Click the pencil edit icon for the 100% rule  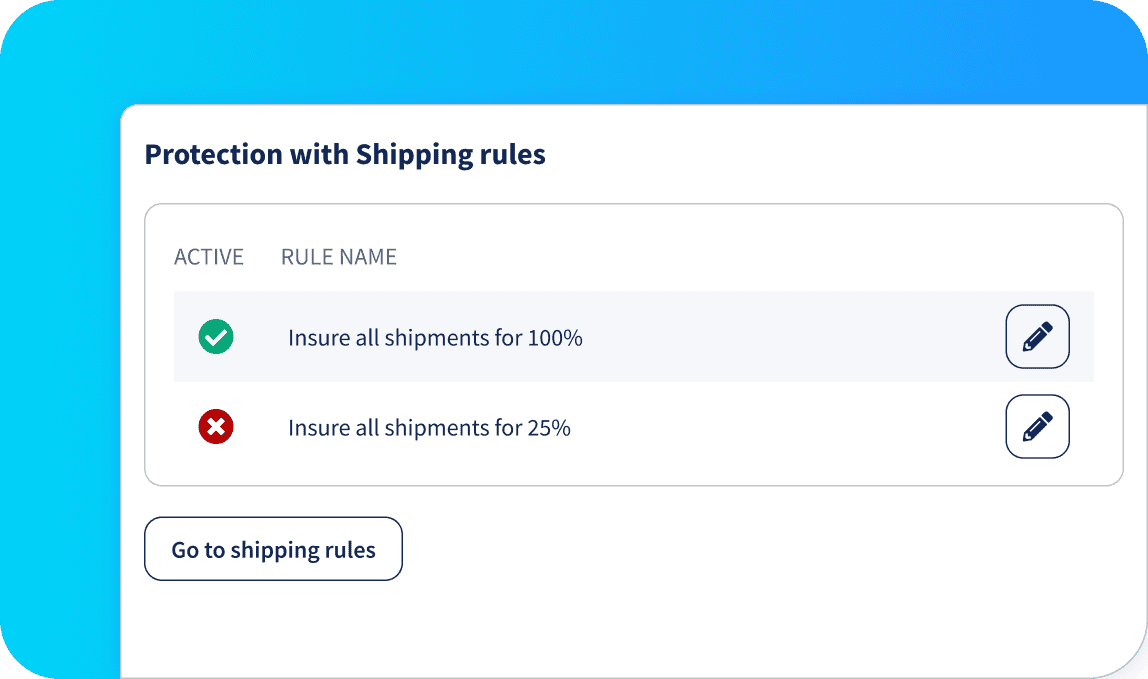click(1037, 337)
